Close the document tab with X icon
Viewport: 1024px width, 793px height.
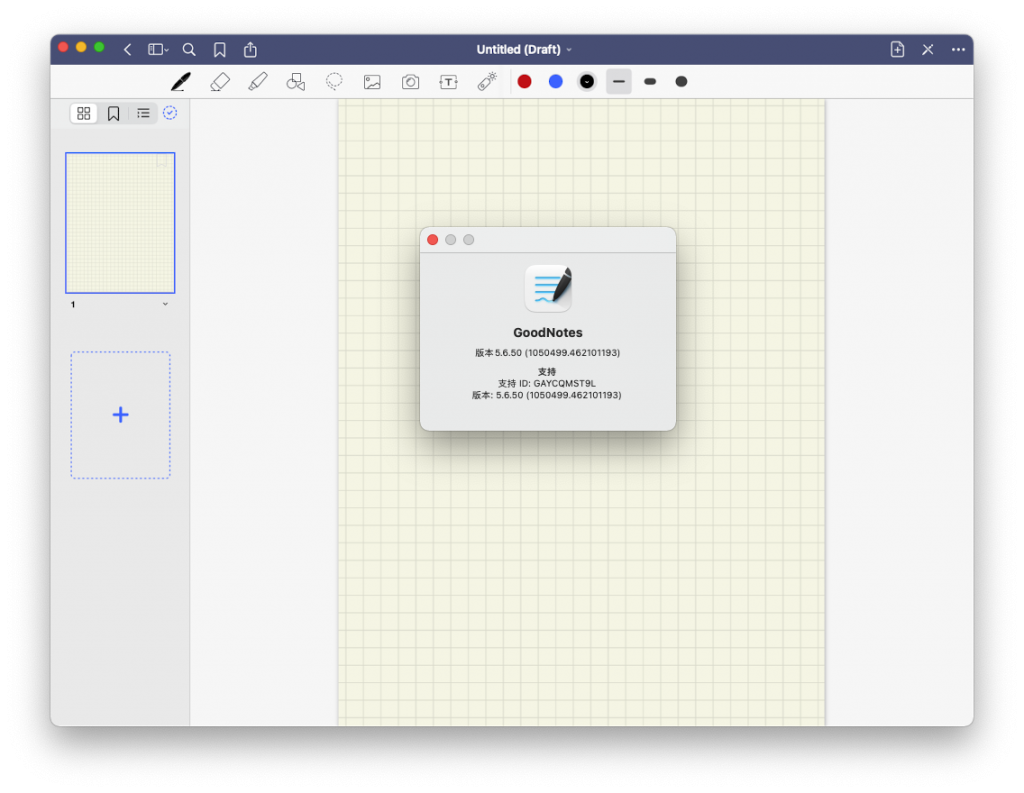pyautogui.click(x=927, y=50)
